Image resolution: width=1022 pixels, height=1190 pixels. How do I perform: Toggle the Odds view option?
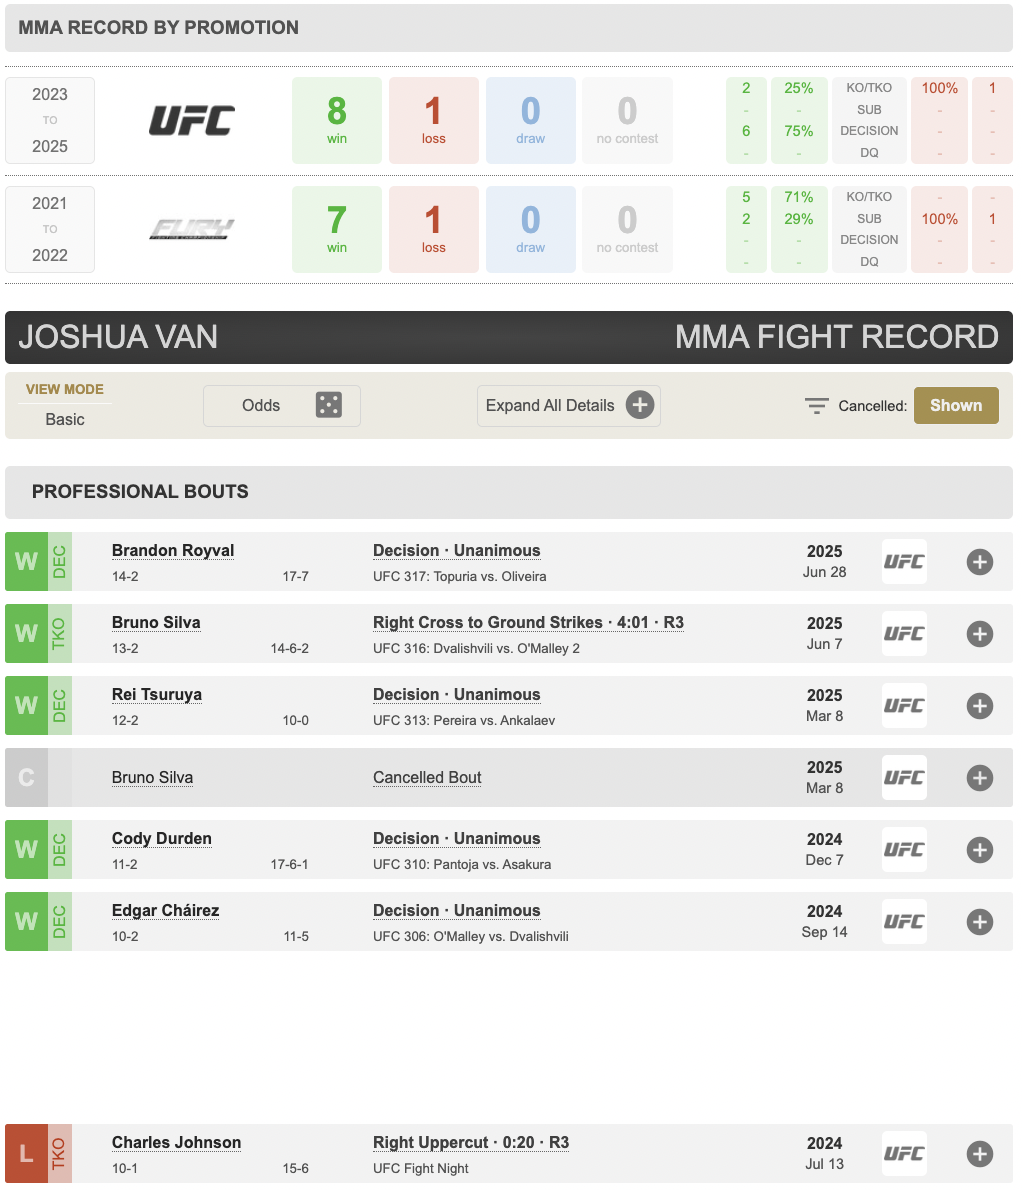coord(281,405)
